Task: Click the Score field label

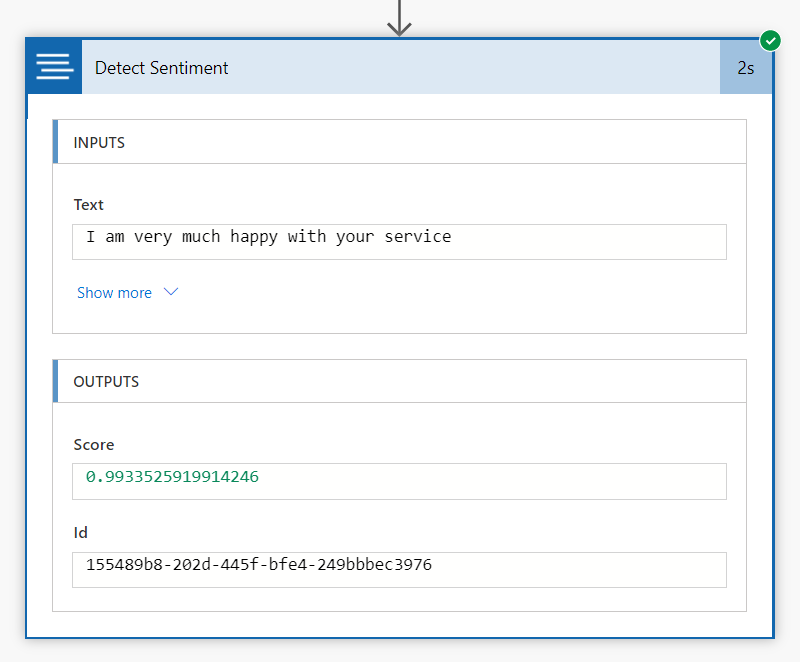Action: click(94, 444)
